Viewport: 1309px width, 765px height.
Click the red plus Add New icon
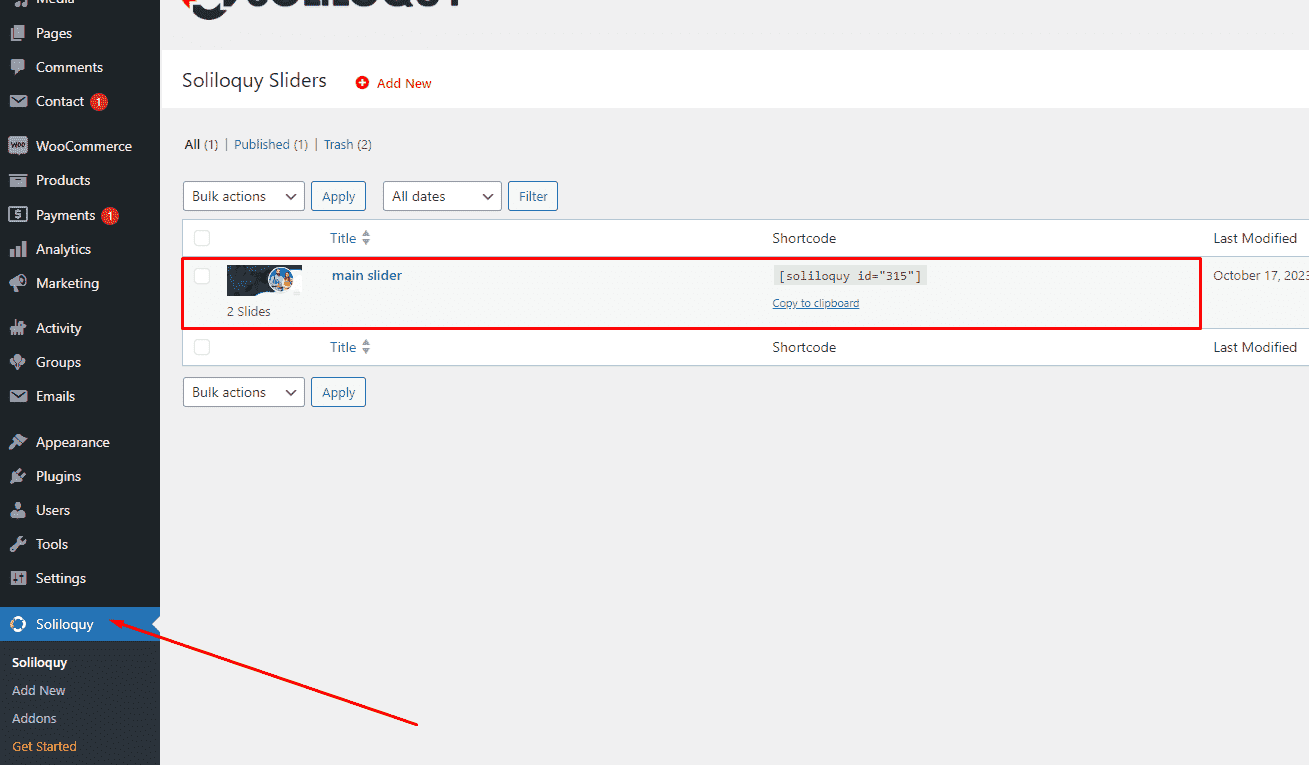tap(362, 83)
